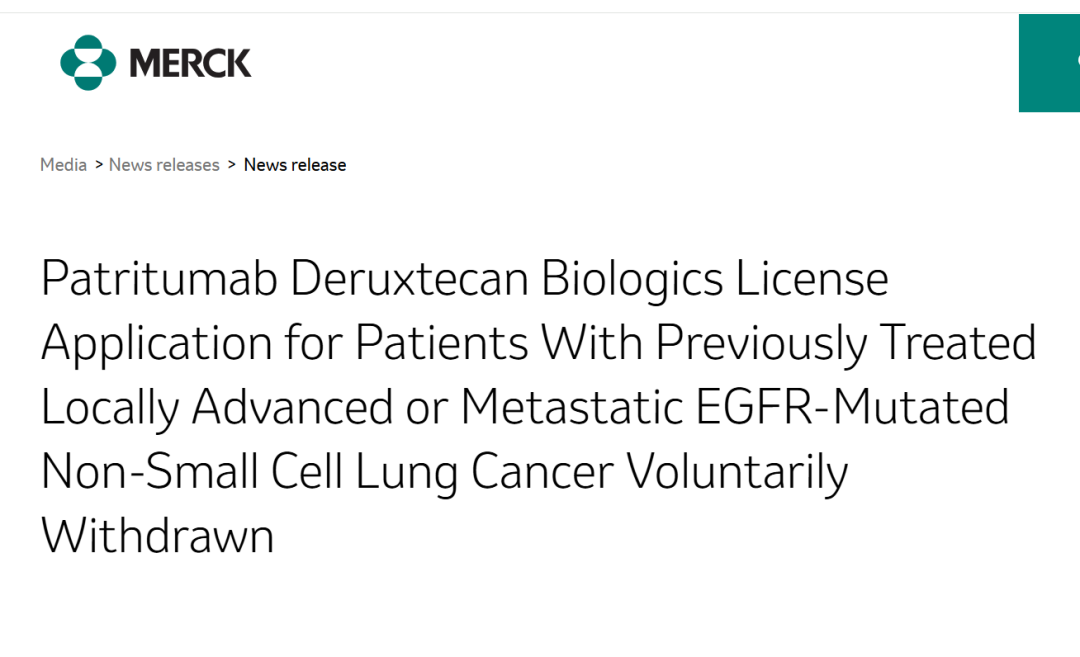Open the News releases breadcrumb link

(164, 165)
